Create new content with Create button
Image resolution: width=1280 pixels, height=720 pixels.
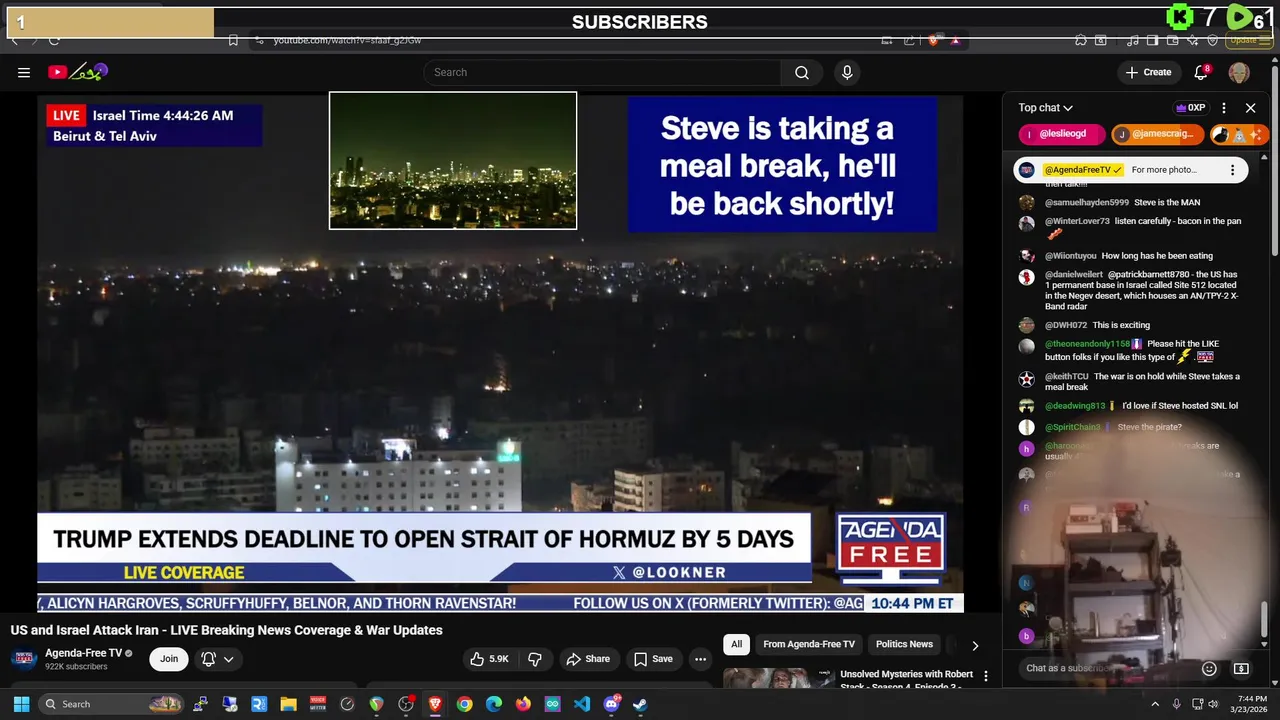pyautogui.click(x=1148, y=72)
